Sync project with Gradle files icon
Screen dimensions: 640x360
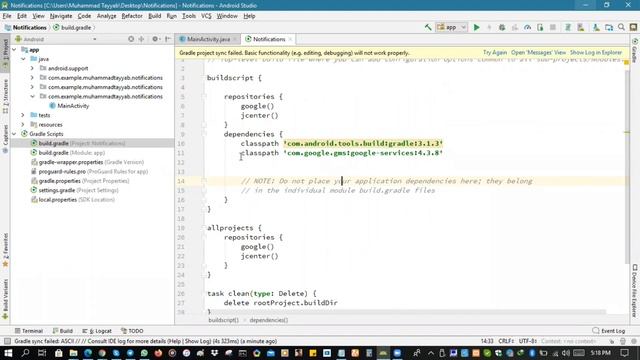[568, 27]
